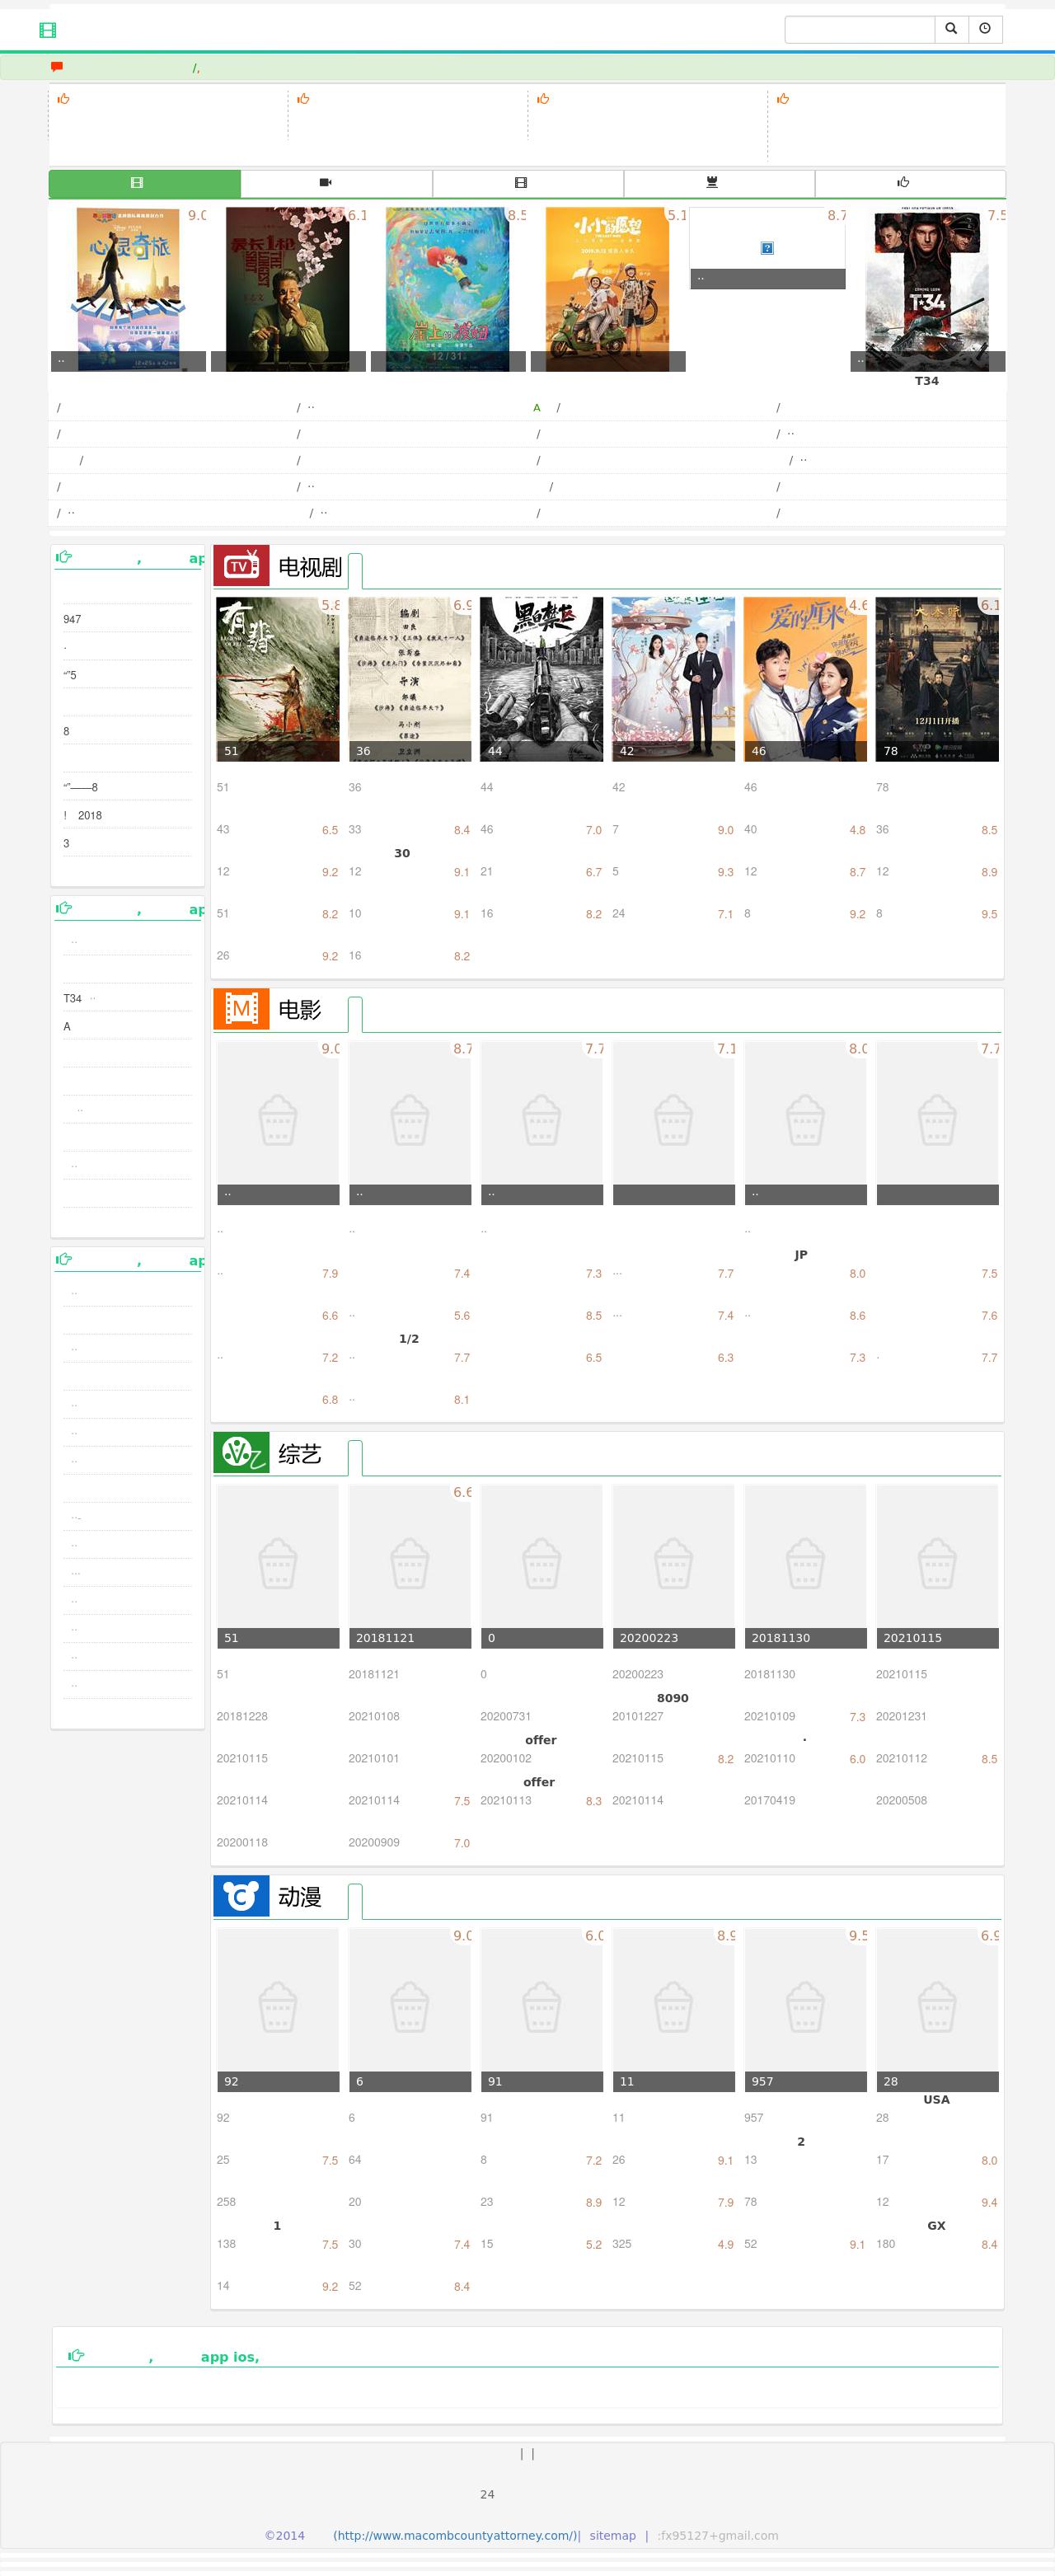The image size is (1055, 2576).
Task: Click the blue 动漫 anime section icon
Action: point(241,1896)
